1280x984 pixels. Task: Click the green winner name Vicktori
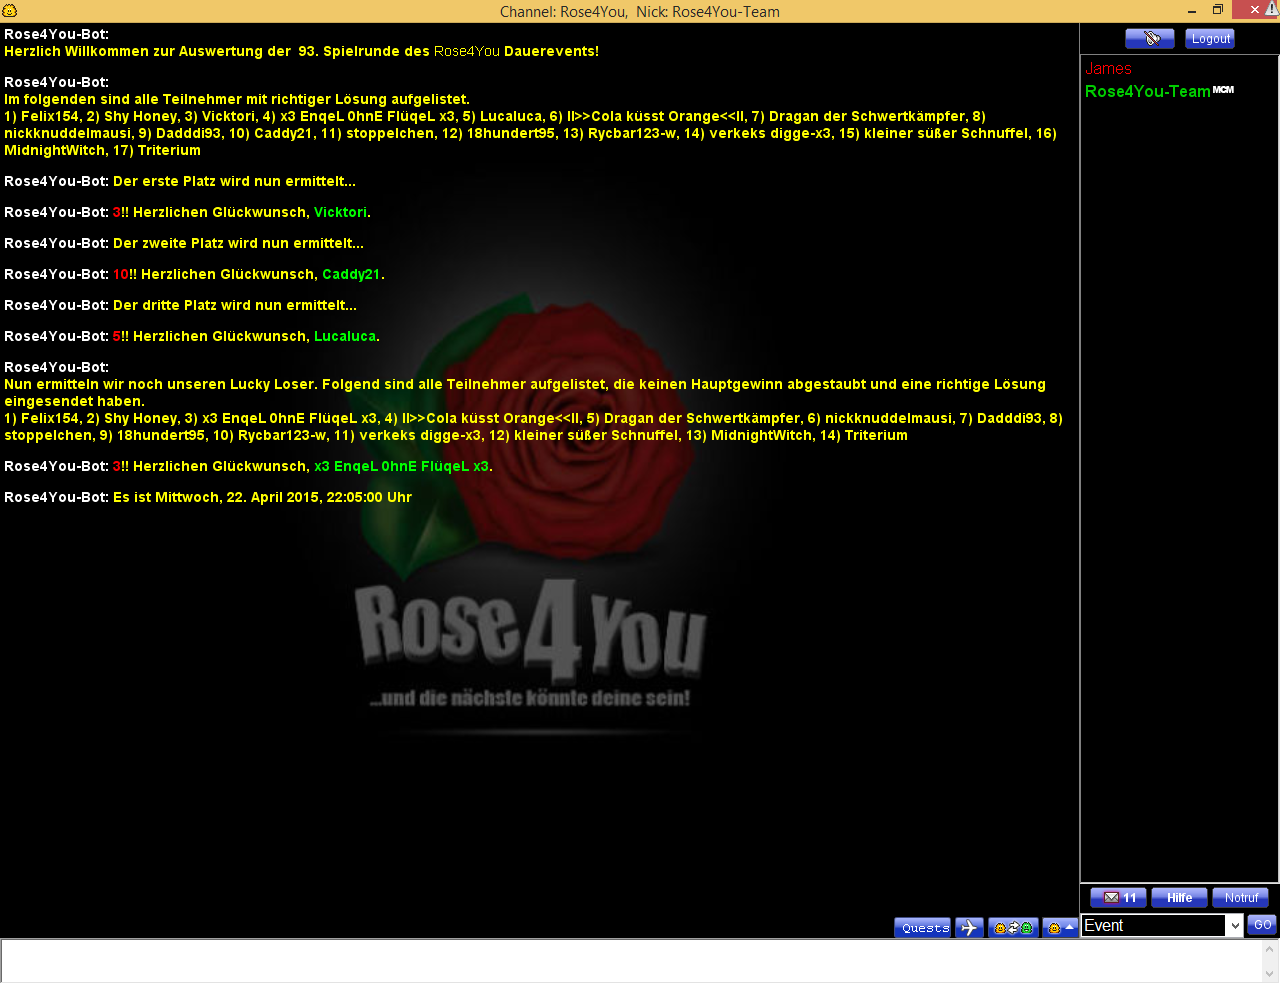pyautogui.click(x=340, y=213)
